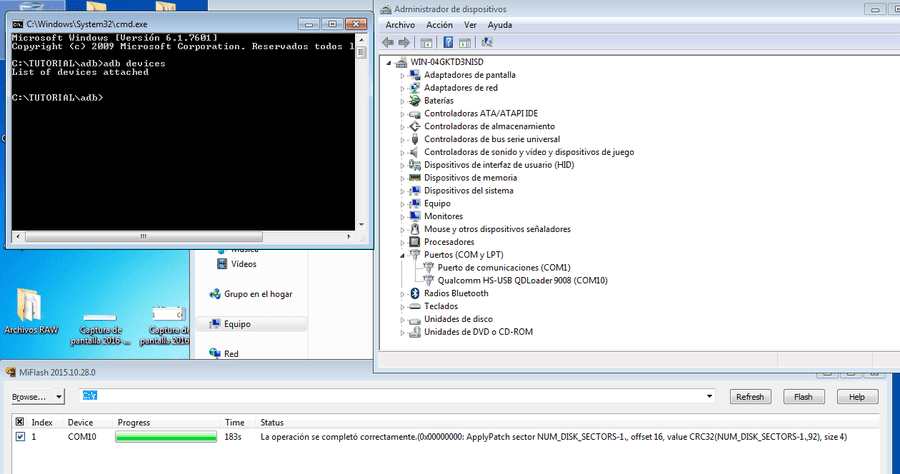Viewport: 900px width, 474px height.
Task: Click the Help icon in Device Manager toolbar
Action: click(448, 42)
